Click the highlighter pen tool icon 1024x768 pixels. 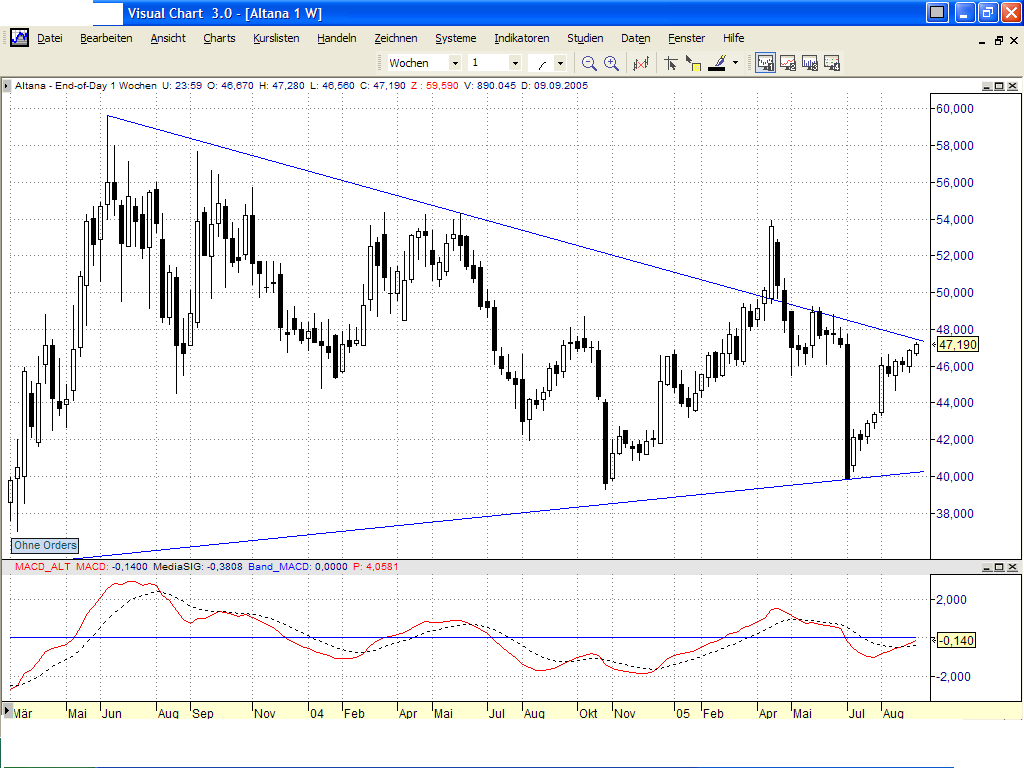coord(718,62)
